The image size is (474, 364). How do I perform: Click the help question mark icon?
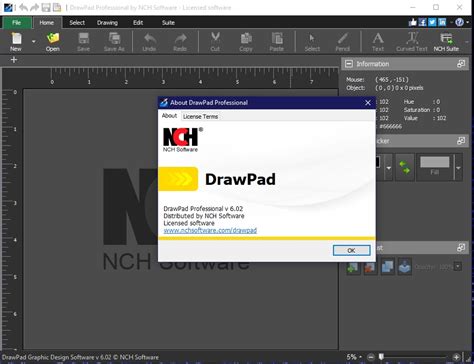pyautogui.click(x=459, y=22)
